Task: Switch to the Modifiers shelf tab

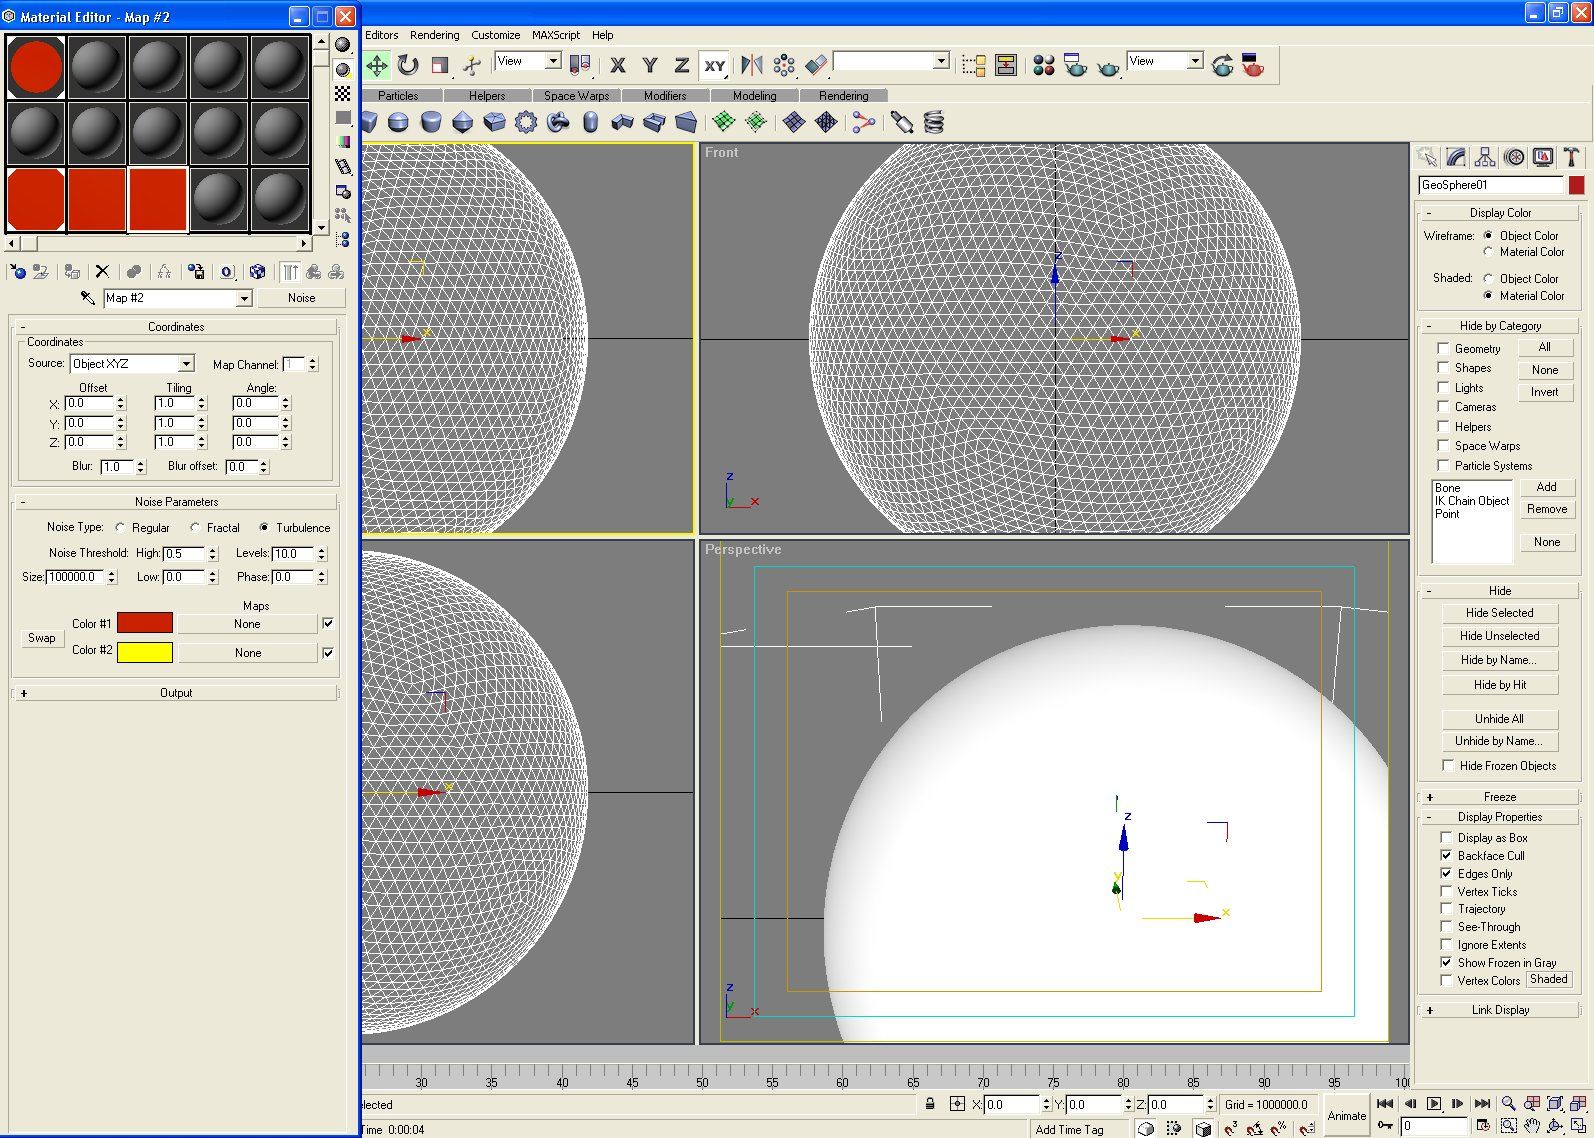Action: pyautogui.click(x=665, y=96)
